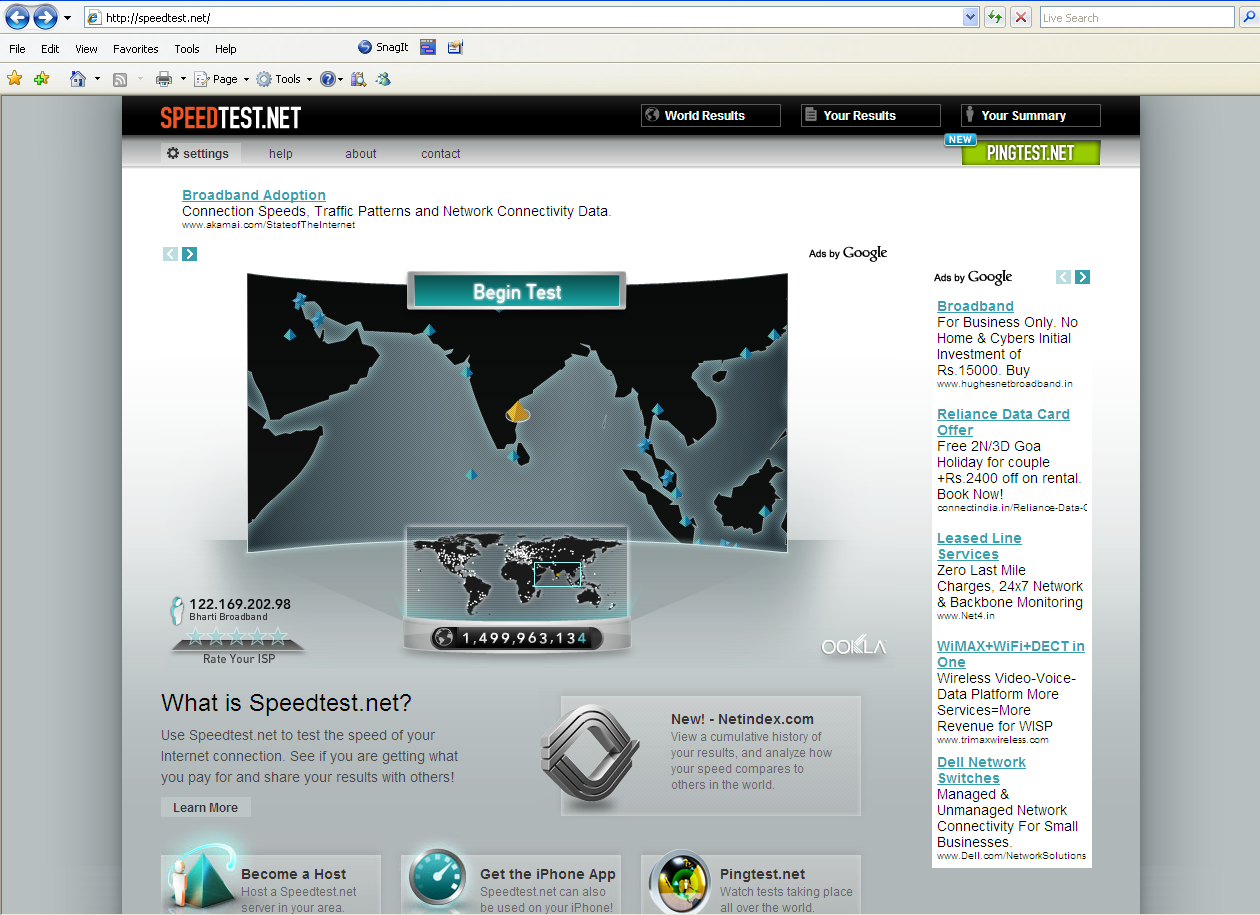Click the Research toolbar icon
The height and width of the screenshot is (915, 1260).
(x=359, y=79)
